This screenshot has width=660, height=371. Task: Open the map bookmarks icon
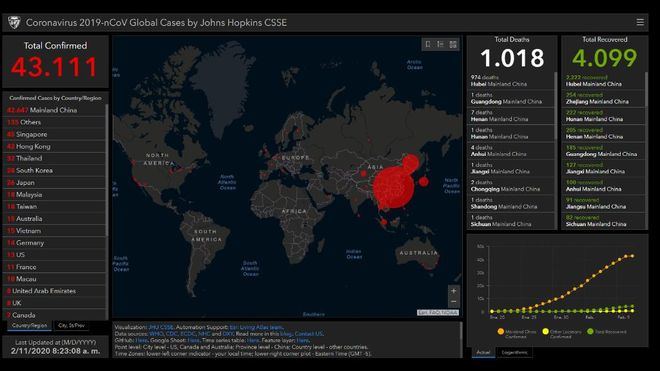tap(428, 44)
